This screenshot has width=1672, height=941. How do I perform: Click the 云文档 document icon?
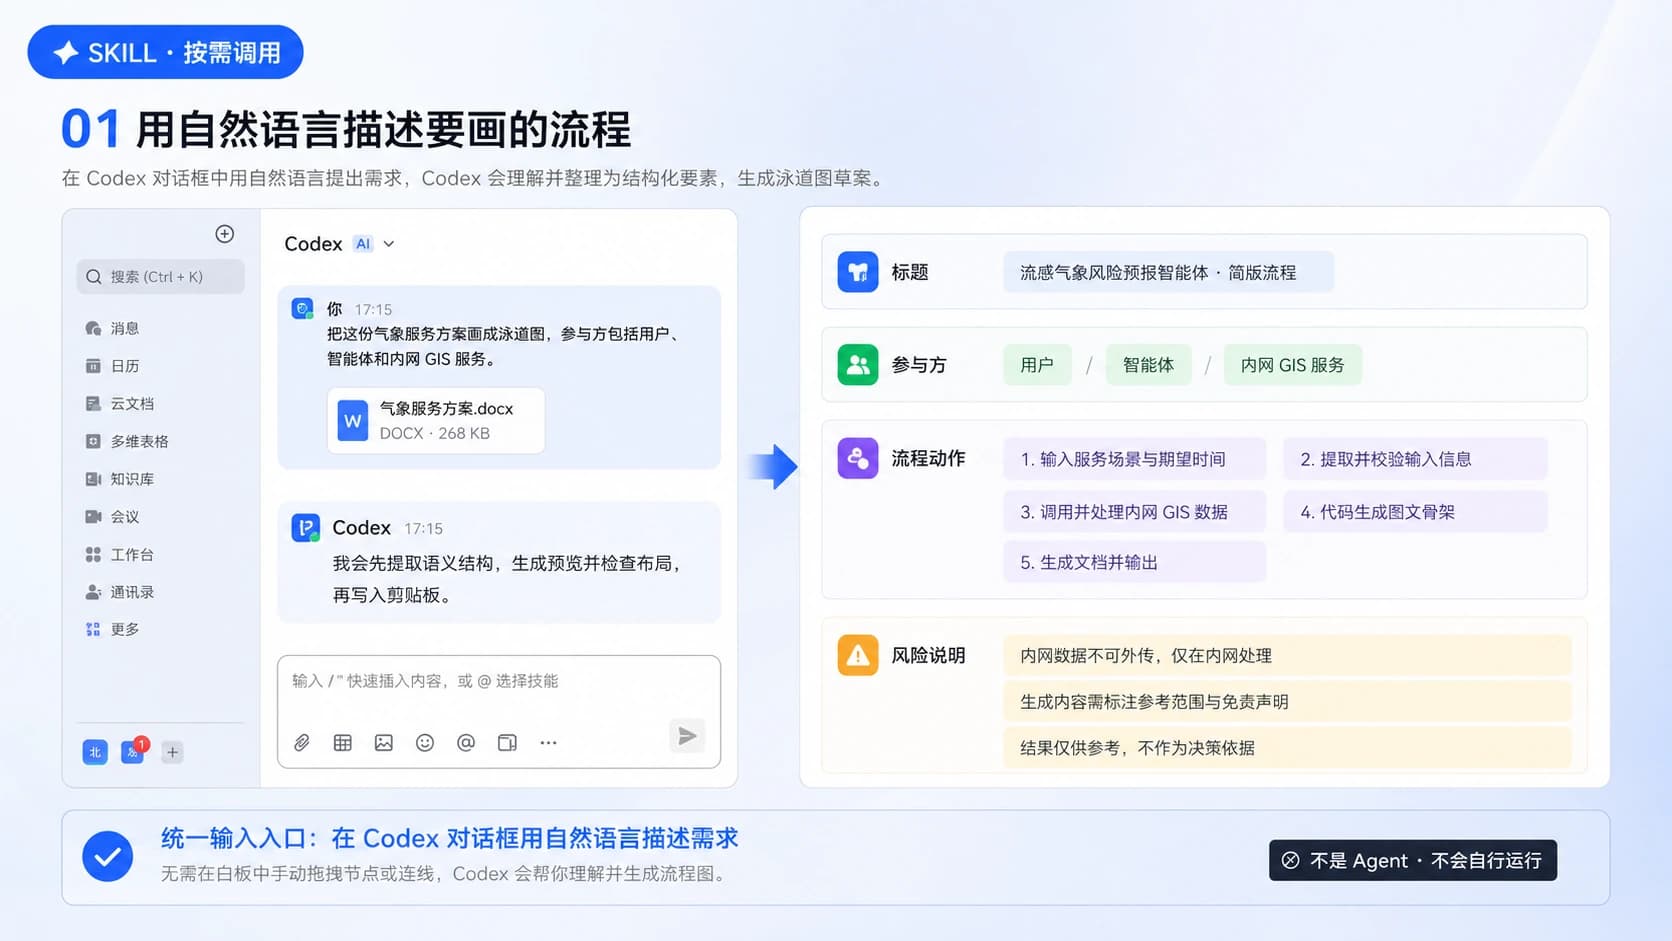point(93,404)
